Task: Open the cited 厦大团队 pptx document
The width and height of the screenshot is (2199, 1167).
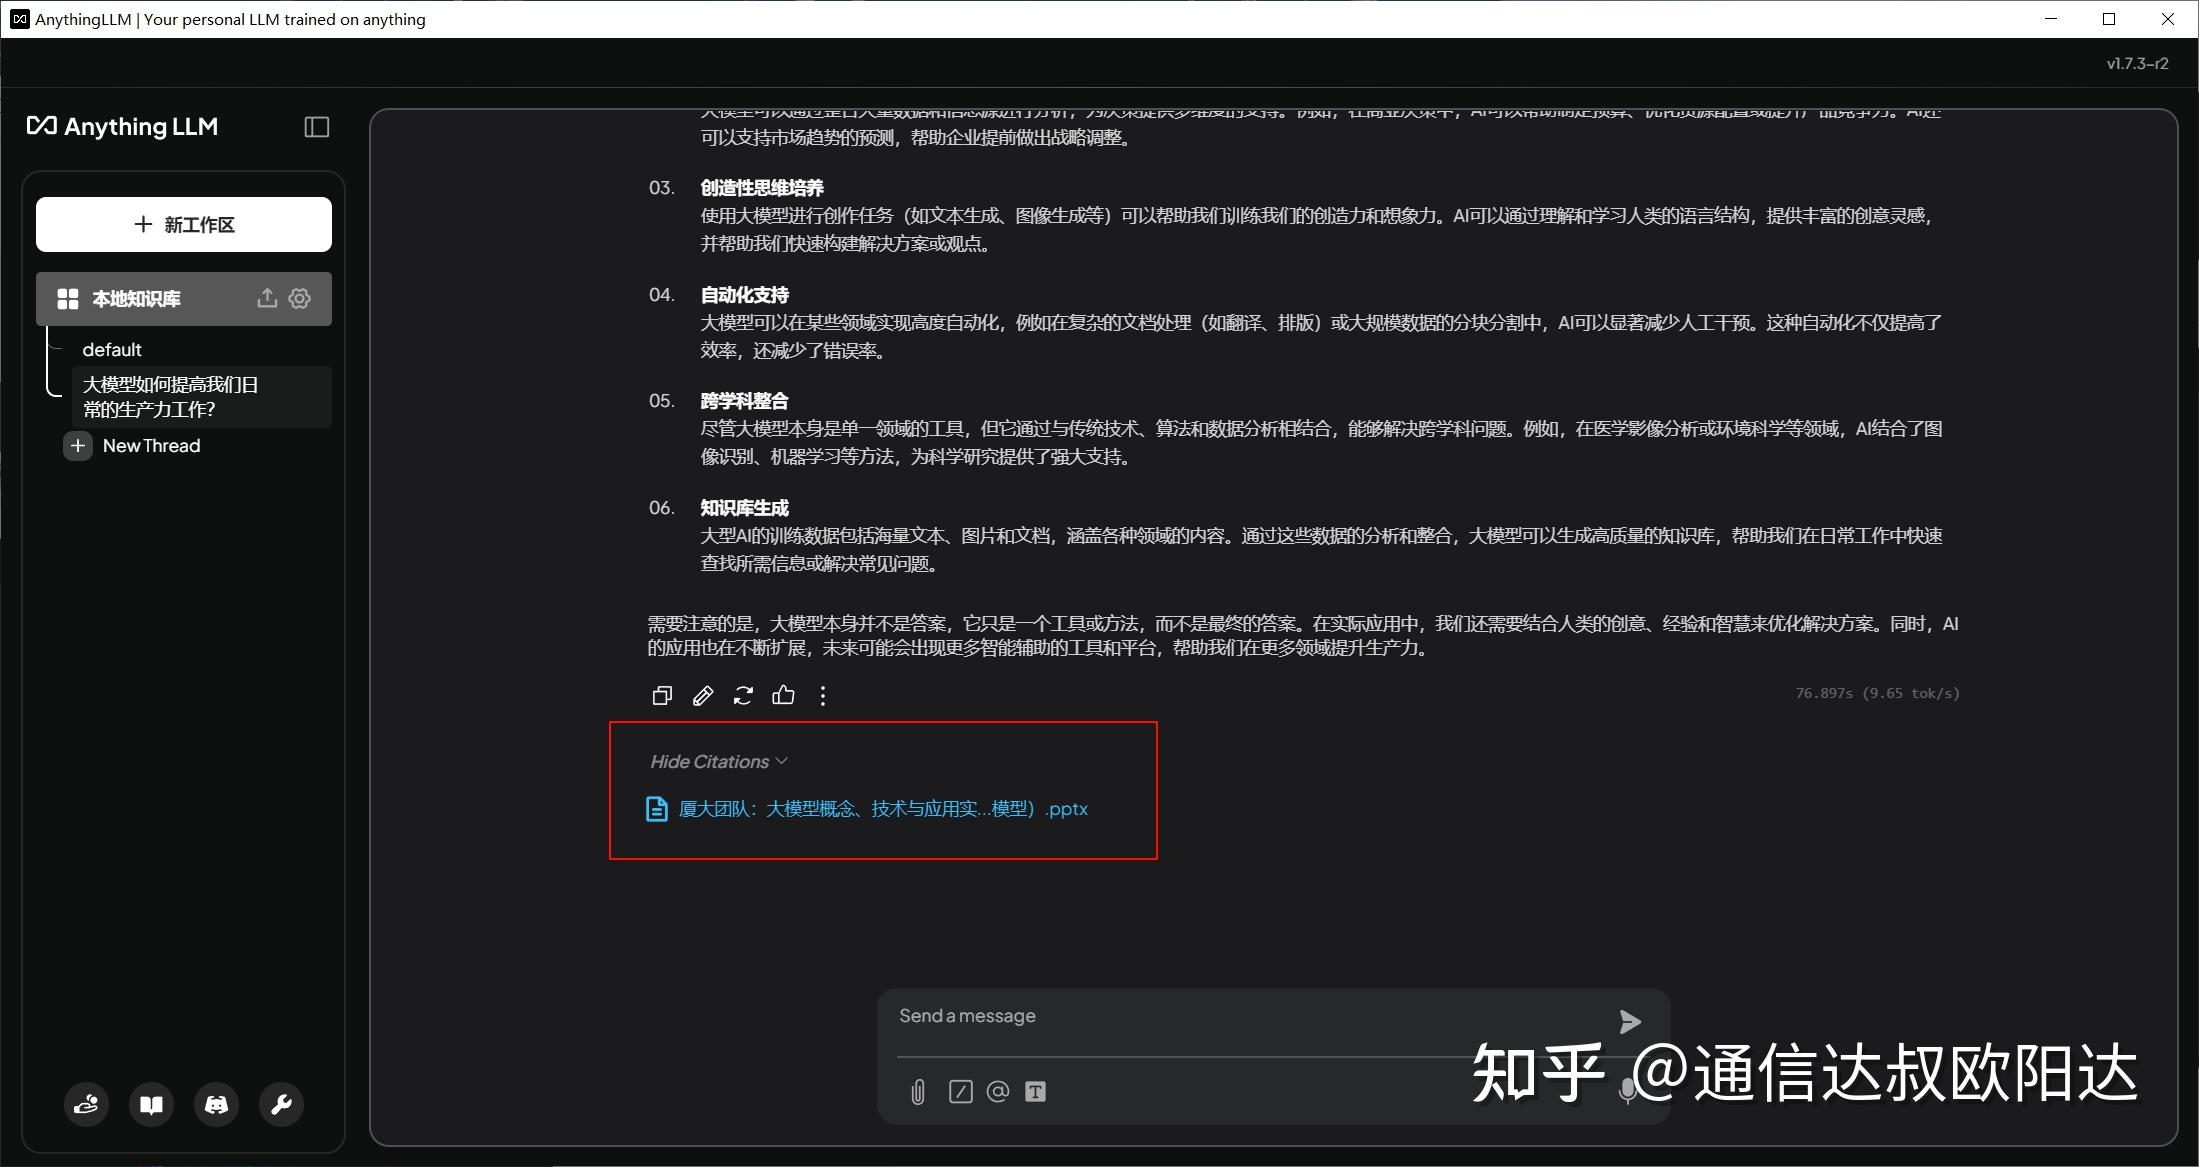Action: [883, 809]
